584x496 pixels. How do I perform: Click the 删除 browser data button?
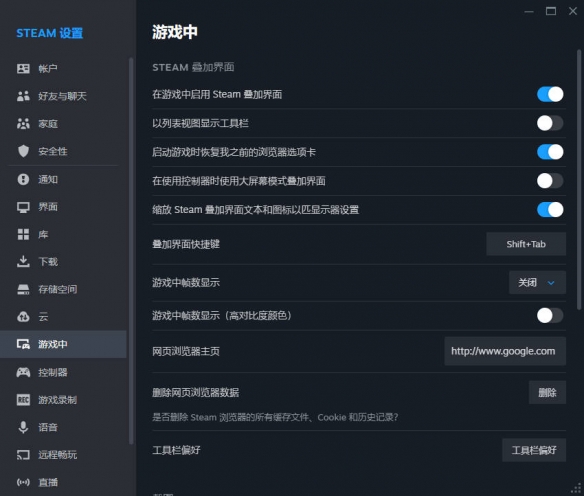tap(547, 392)
